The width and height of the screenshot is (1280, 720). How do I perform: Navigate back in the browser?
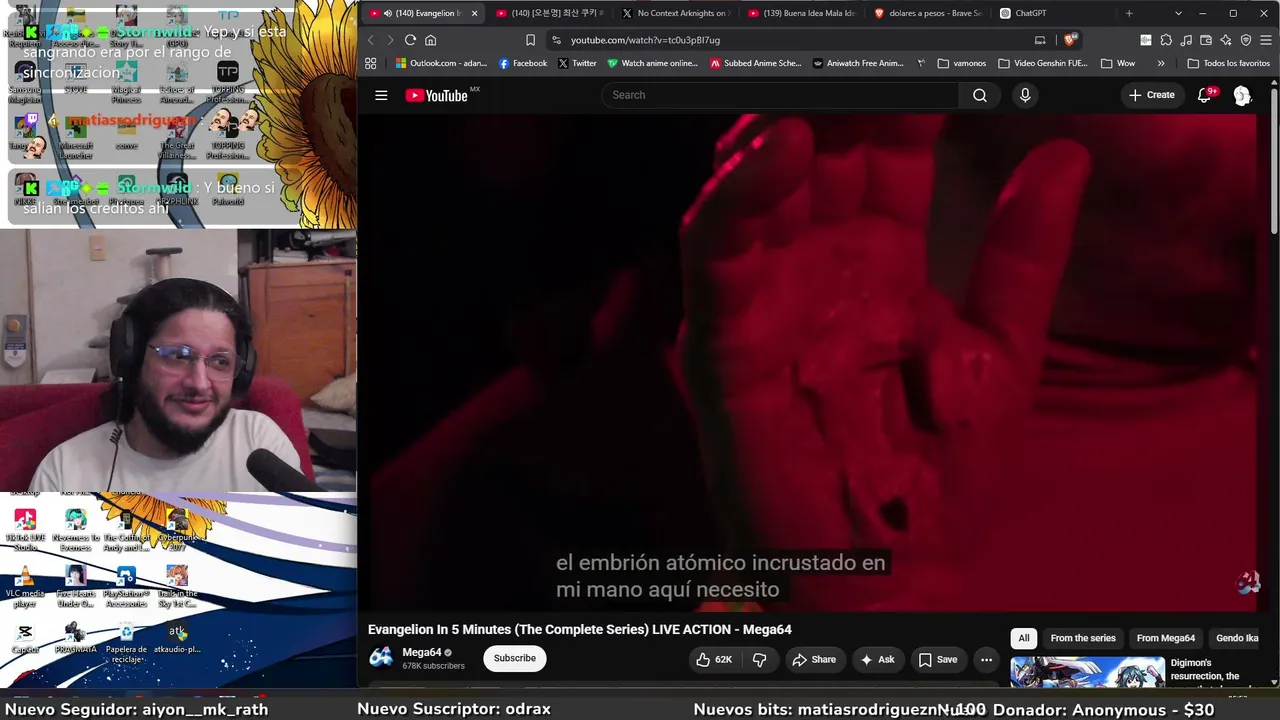[370, 40]
